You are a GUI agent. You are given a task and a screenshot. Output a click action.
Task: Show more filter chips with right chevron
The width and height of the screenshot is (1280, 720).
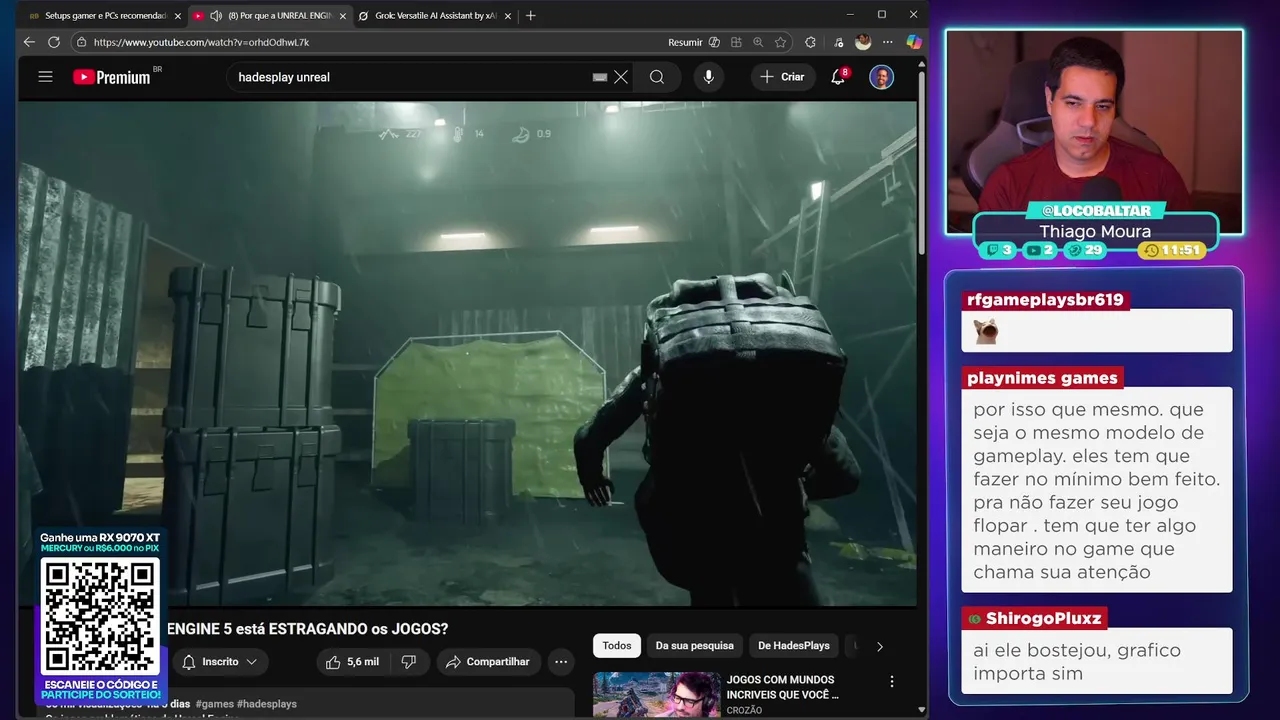880,646
